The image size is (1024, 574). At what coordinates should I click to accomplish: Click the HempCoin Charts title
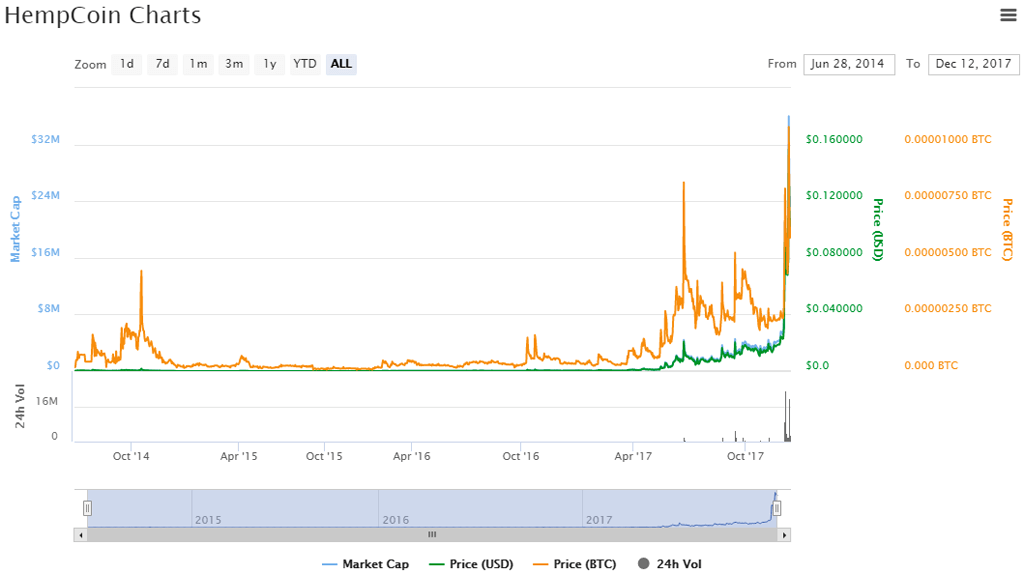click(103, 15)
